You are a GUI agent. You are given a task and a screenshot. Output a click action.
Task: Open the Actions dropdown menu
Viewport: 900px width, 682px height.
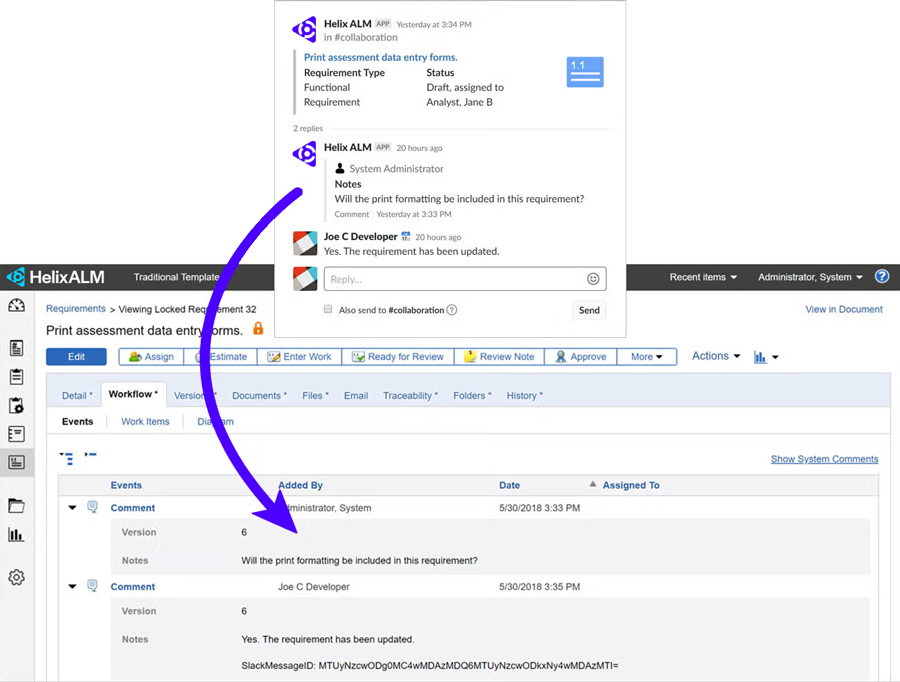click(x=714, y=356)
